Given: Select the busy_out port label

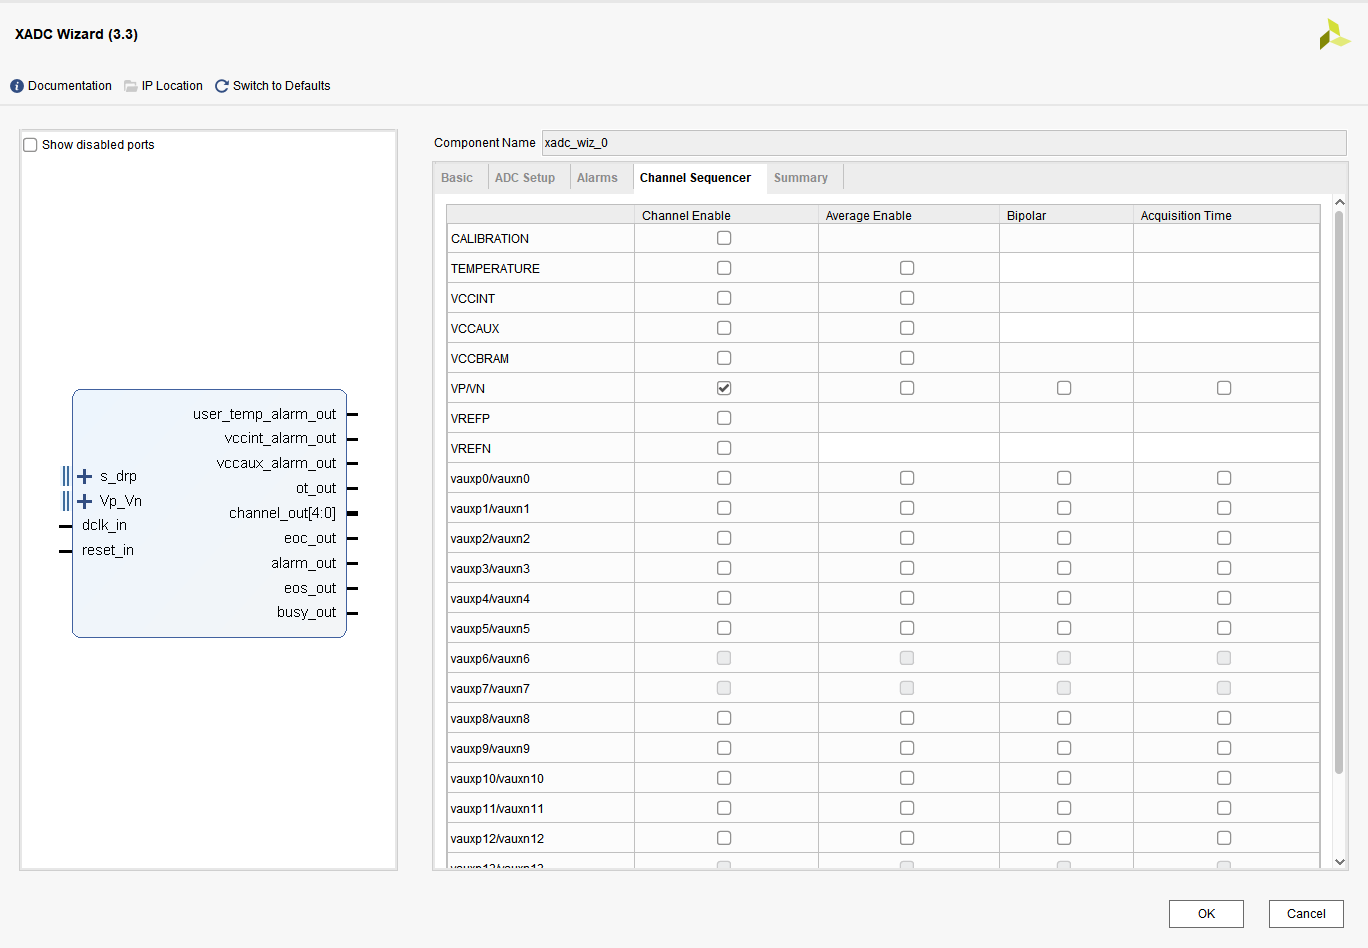Looking at the screenshot, I should (306, 612).
